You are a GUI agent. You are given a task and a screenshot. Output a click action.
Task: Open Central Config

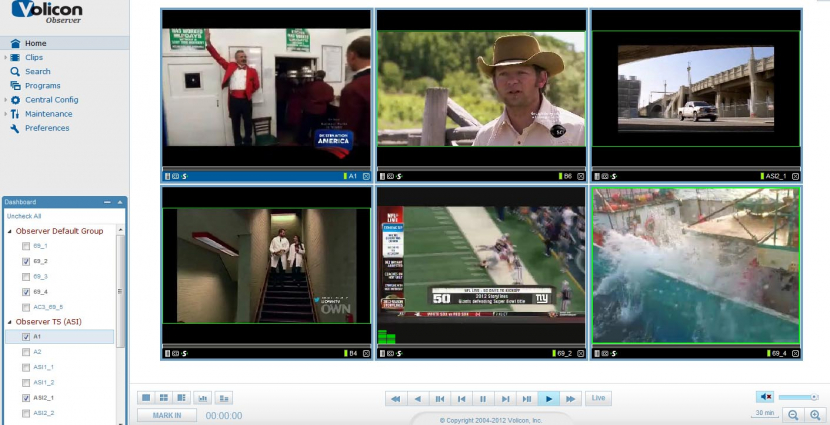[x=51, y=100]
